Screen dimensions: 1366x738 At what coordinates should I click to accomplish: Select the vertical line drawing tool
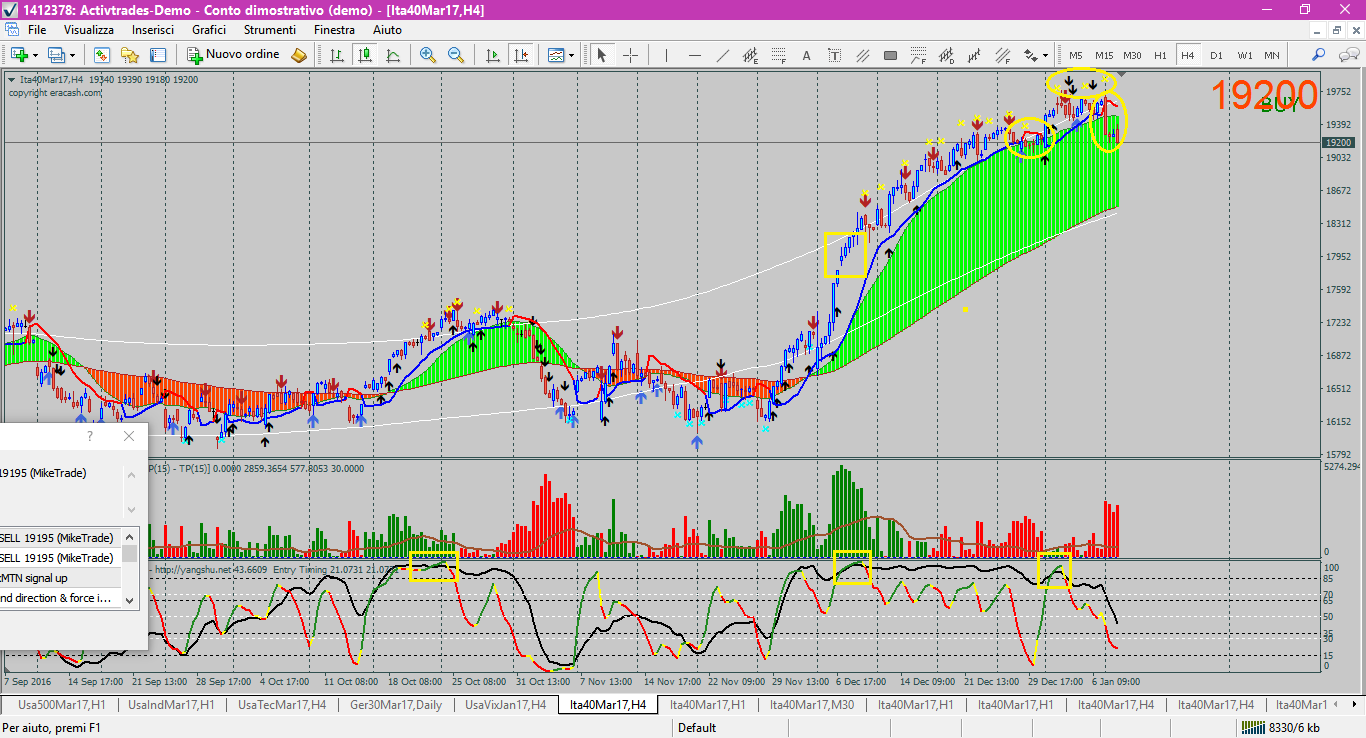coord(666,55)
